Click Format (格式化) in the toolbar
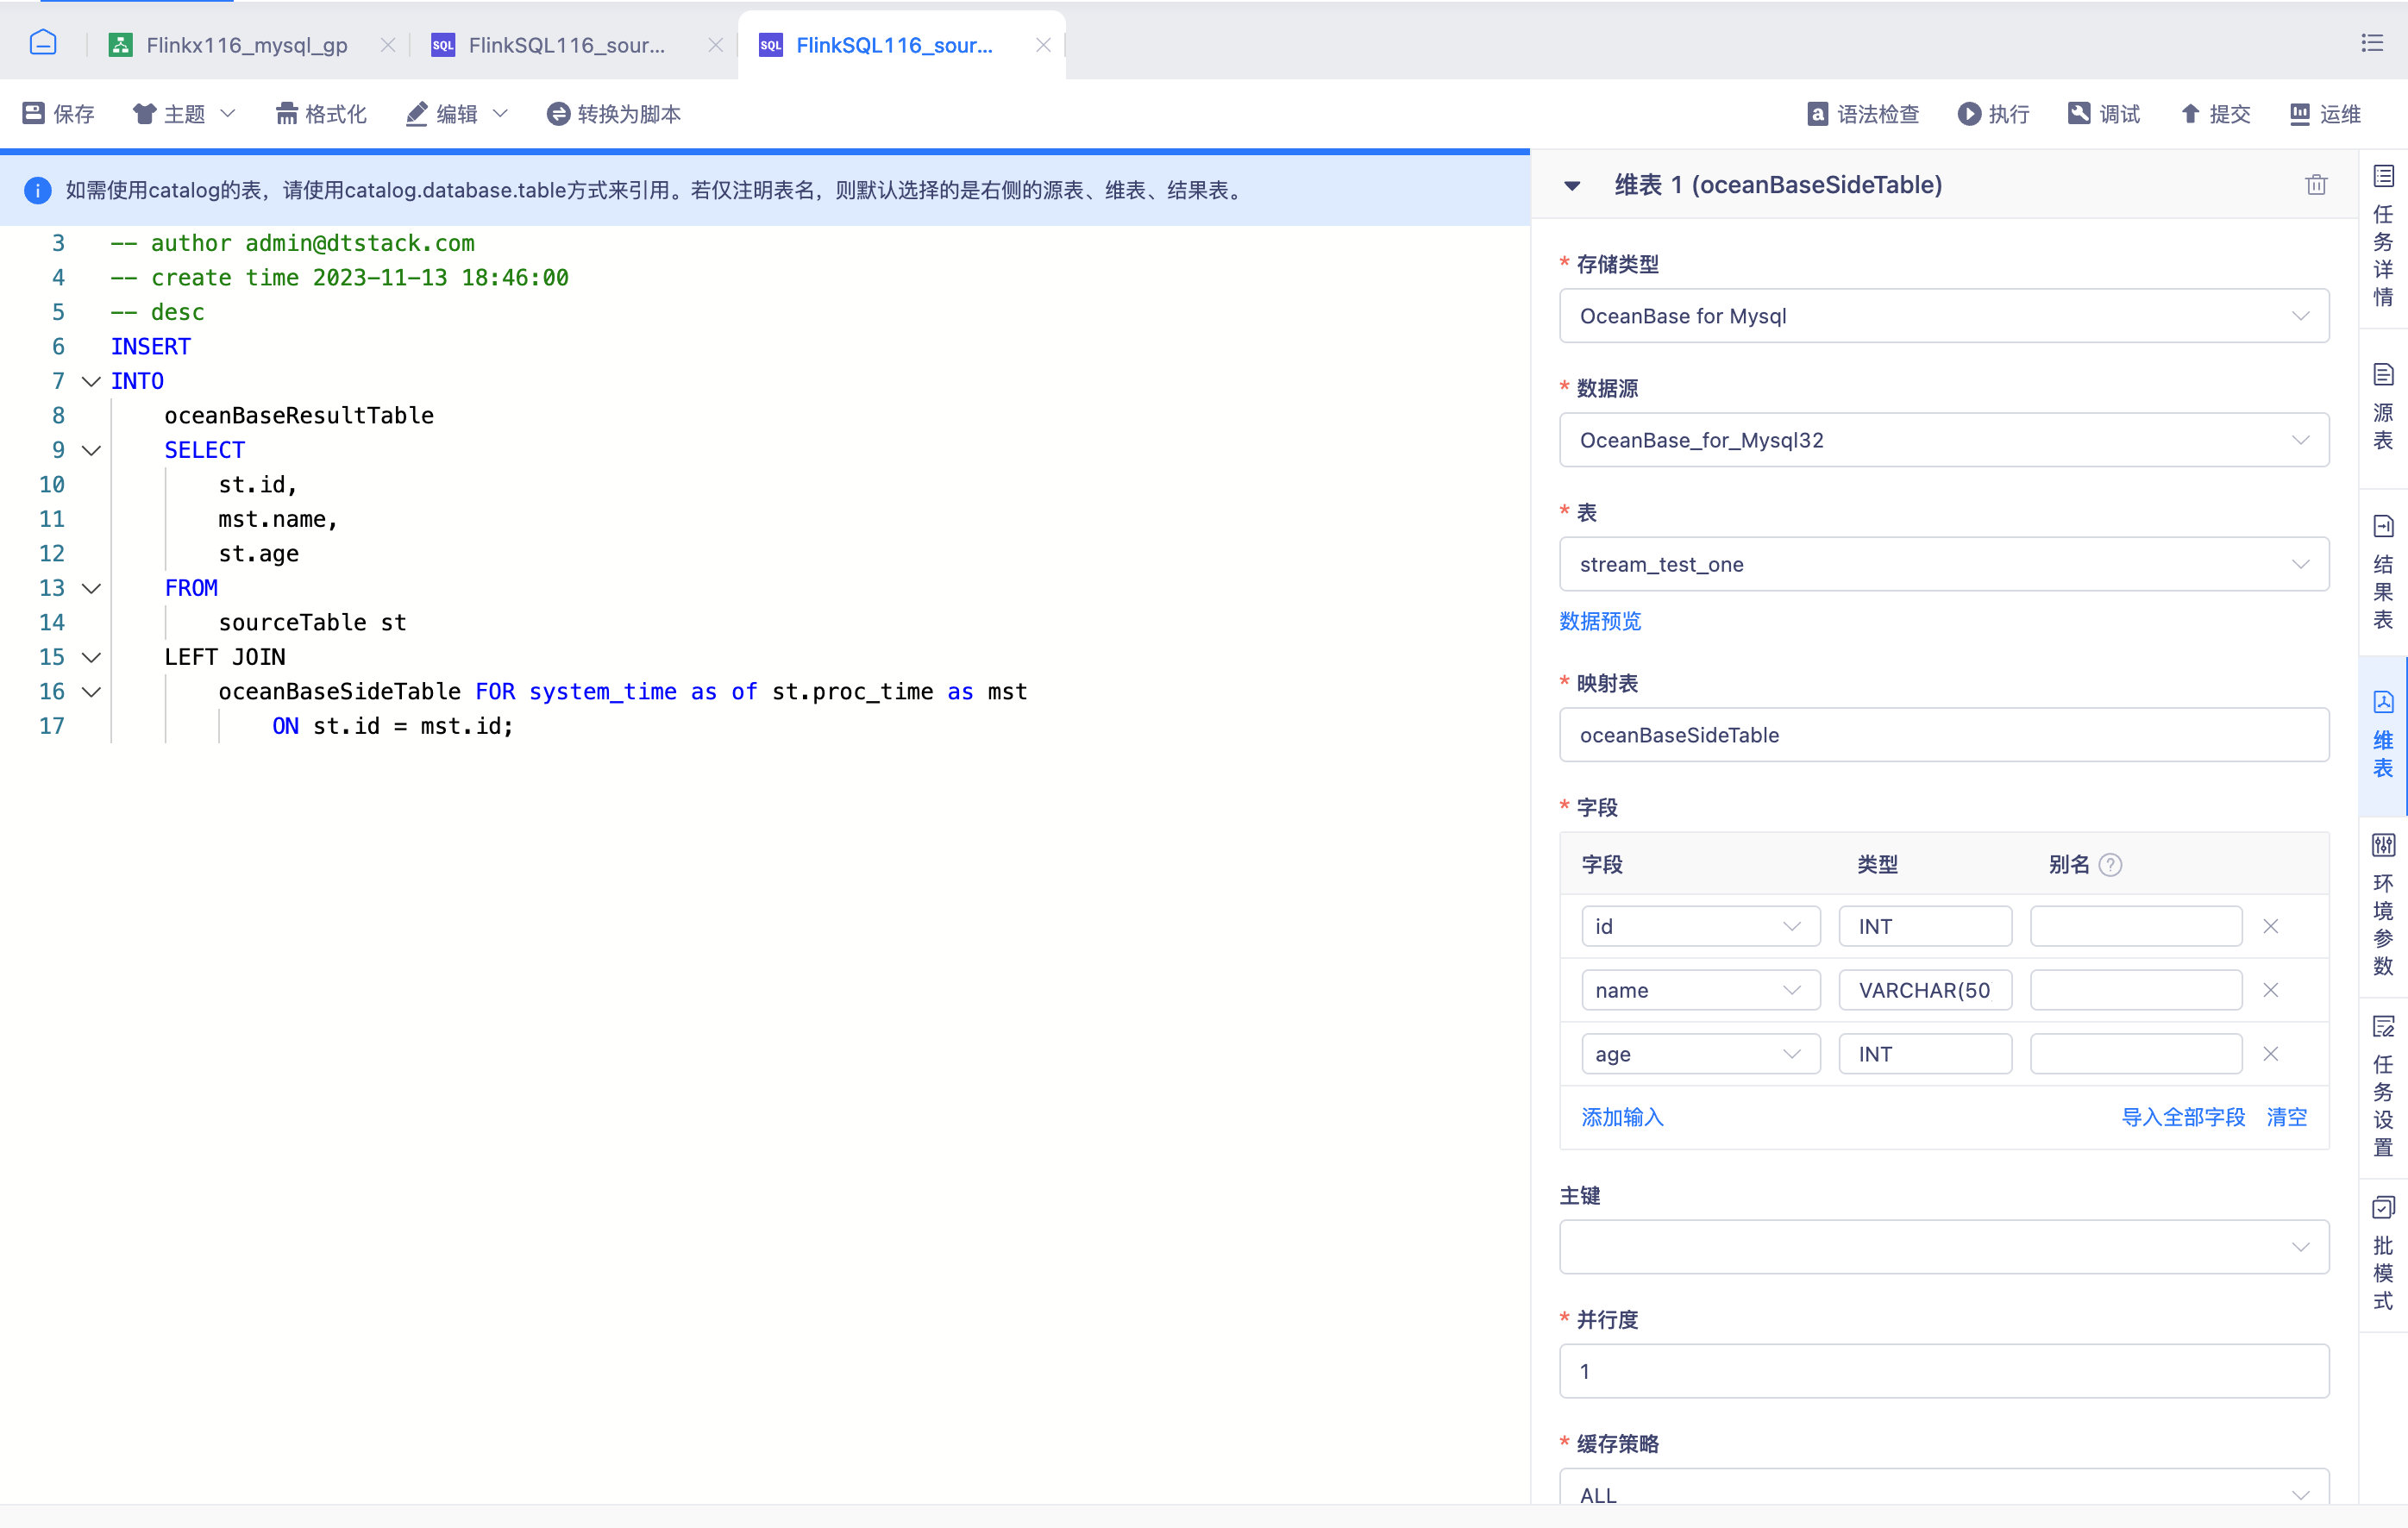 (321, 114)
